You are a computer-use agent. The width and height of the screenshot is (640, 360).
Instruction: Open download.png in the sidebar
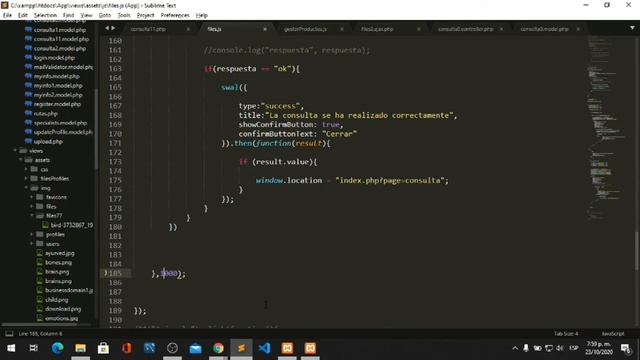pyautogui.click(x=63, y=309)
